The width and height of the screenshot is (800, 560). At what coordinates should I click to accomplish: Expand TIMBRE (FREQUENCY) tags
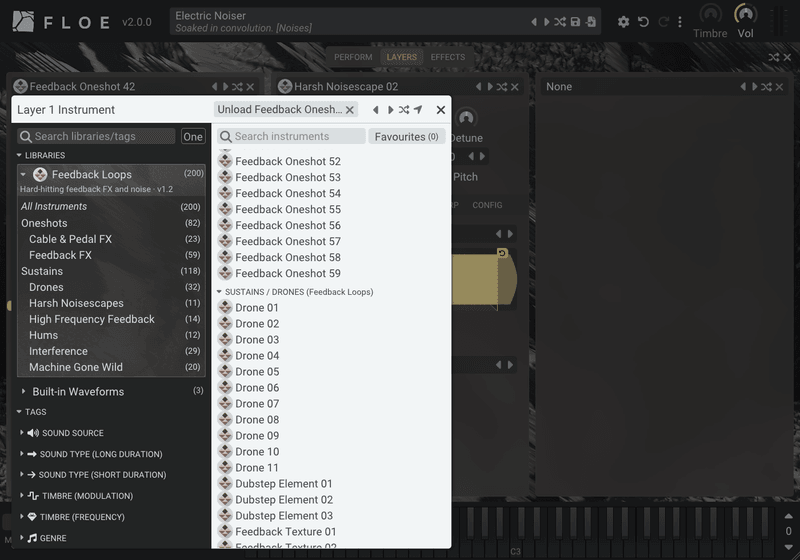coord(72,517)
